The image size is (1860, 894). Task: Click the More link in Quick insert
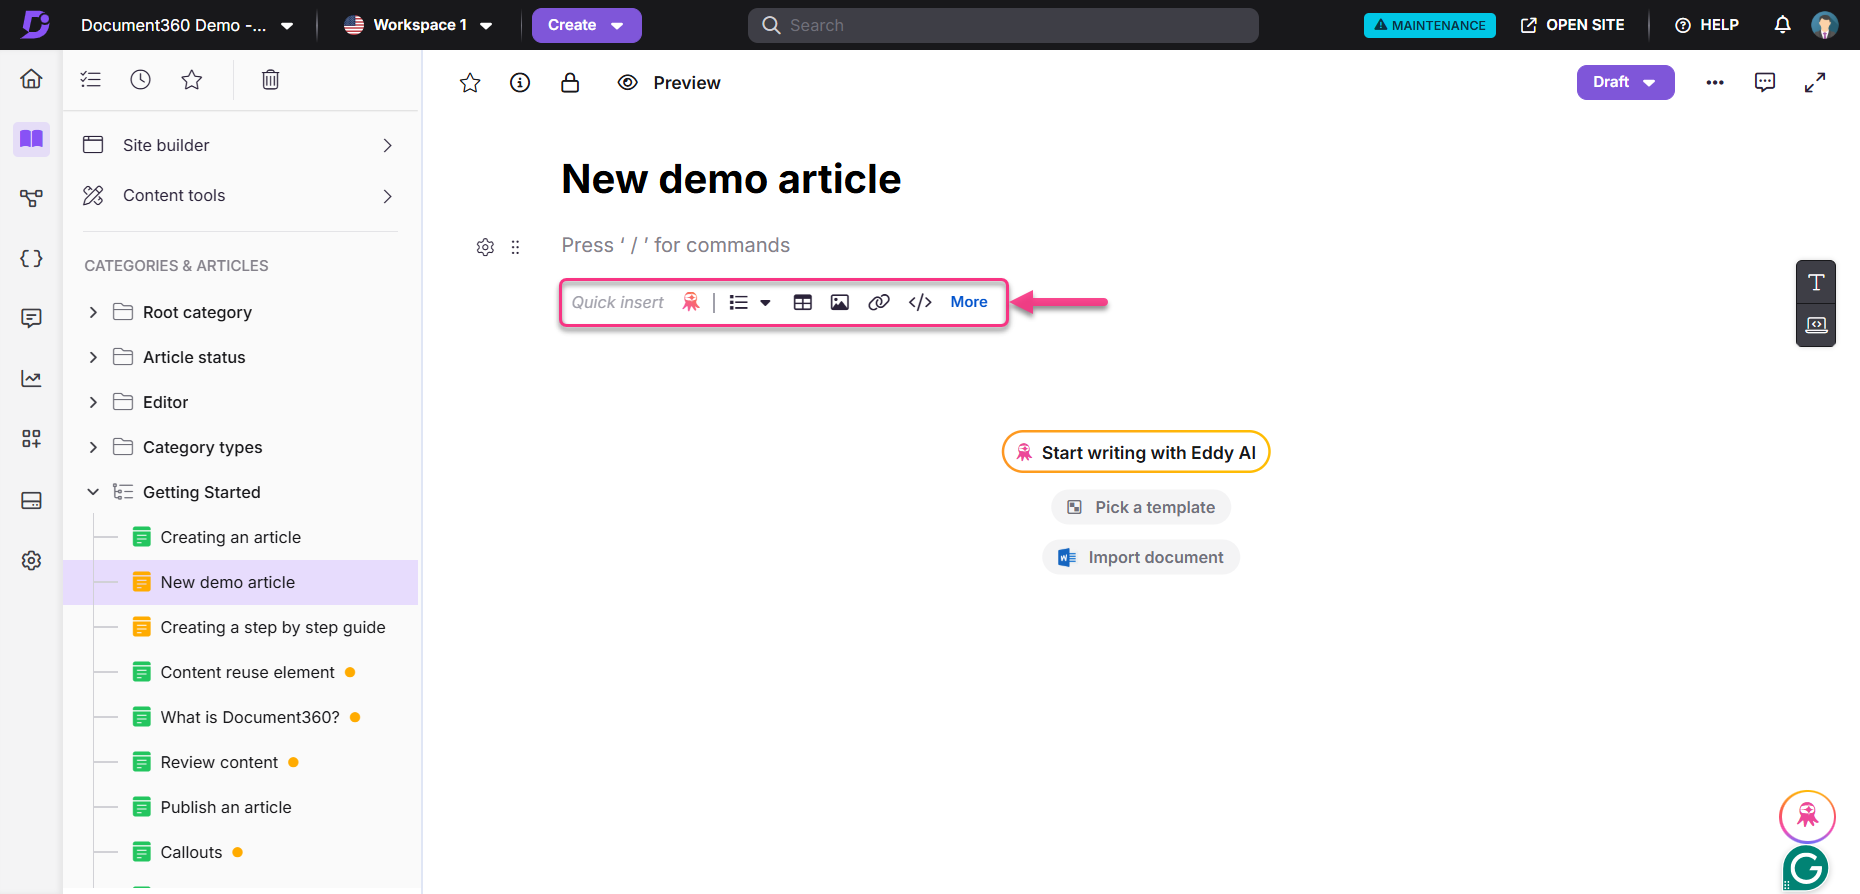[x=969, y=302]
